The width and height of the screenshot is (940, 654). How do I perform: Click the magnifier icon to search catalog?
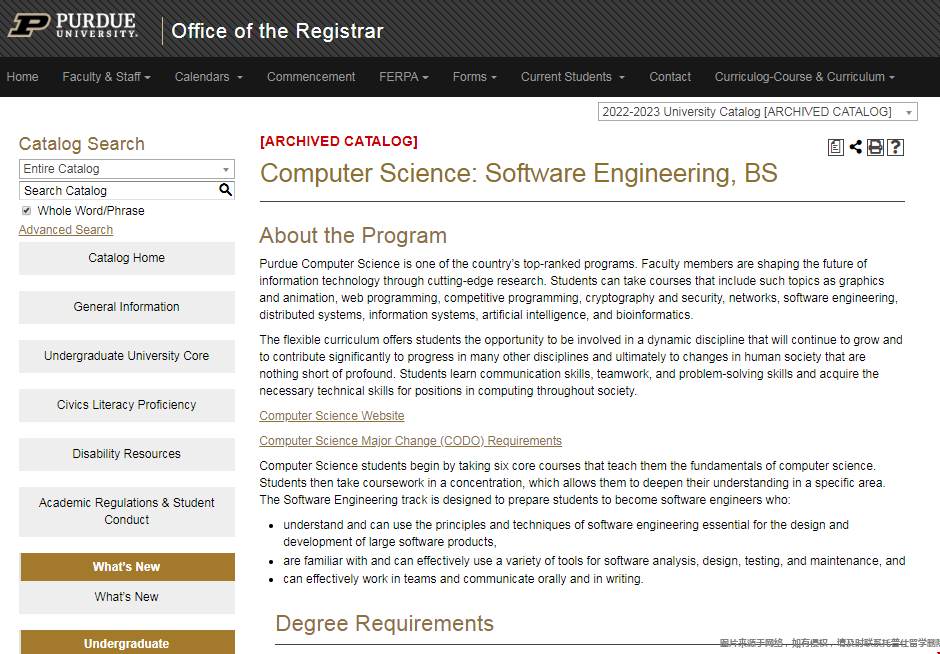(225, 190)
